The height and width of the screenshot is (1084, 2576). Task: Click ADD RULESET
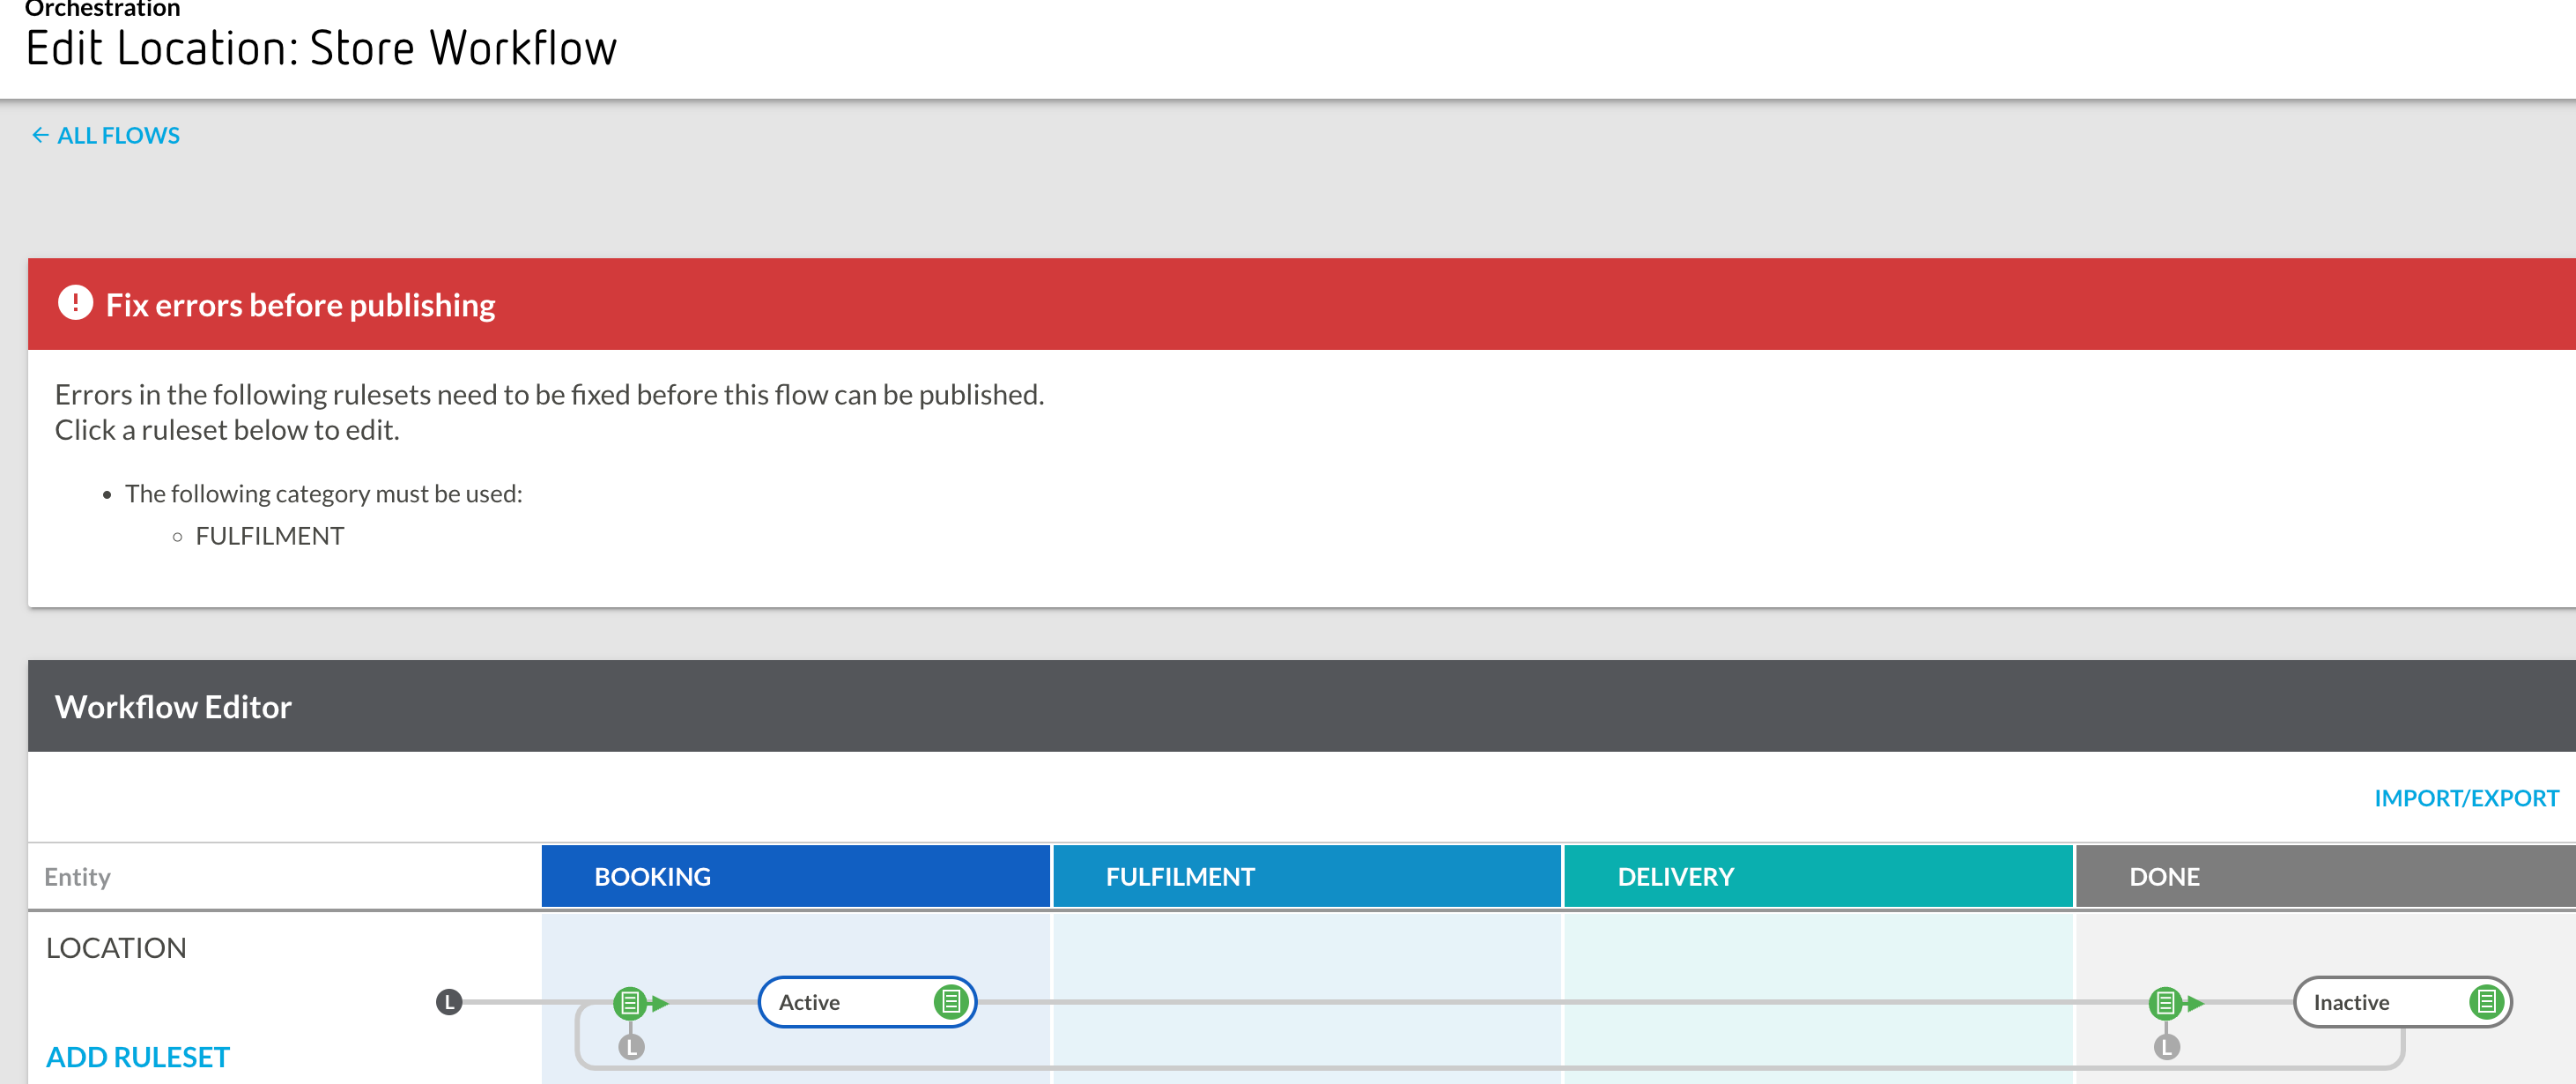click(138, 1057)
